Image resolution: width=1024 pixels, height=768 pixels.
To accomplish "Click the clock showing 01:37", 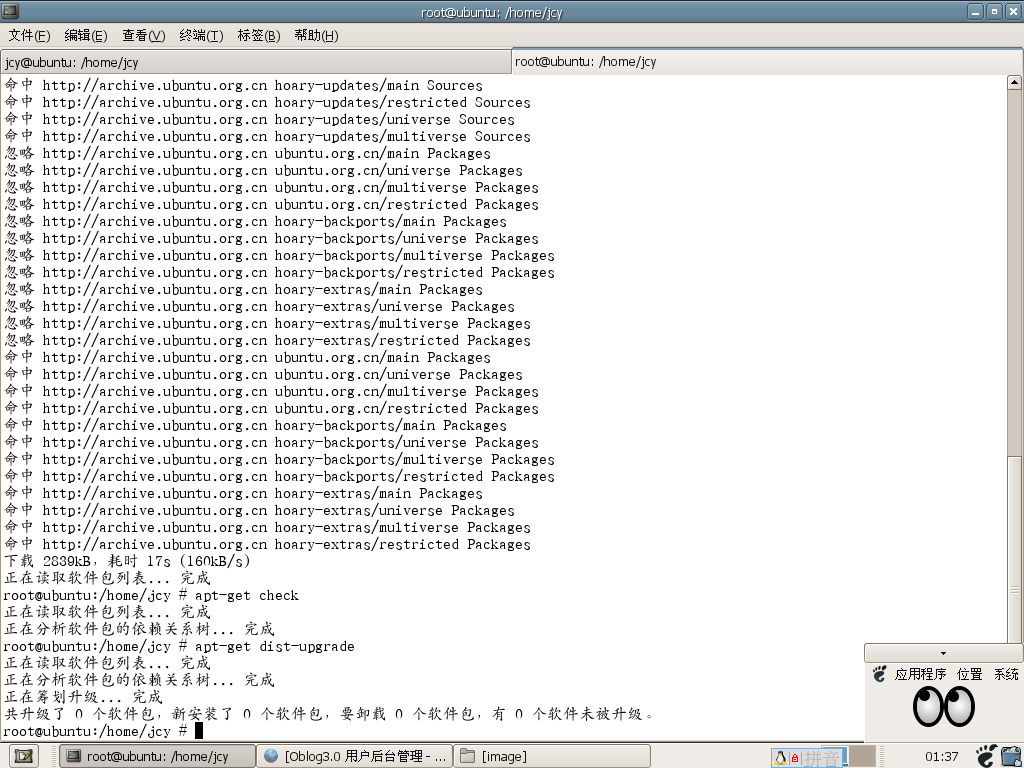I will pos(942,756).
